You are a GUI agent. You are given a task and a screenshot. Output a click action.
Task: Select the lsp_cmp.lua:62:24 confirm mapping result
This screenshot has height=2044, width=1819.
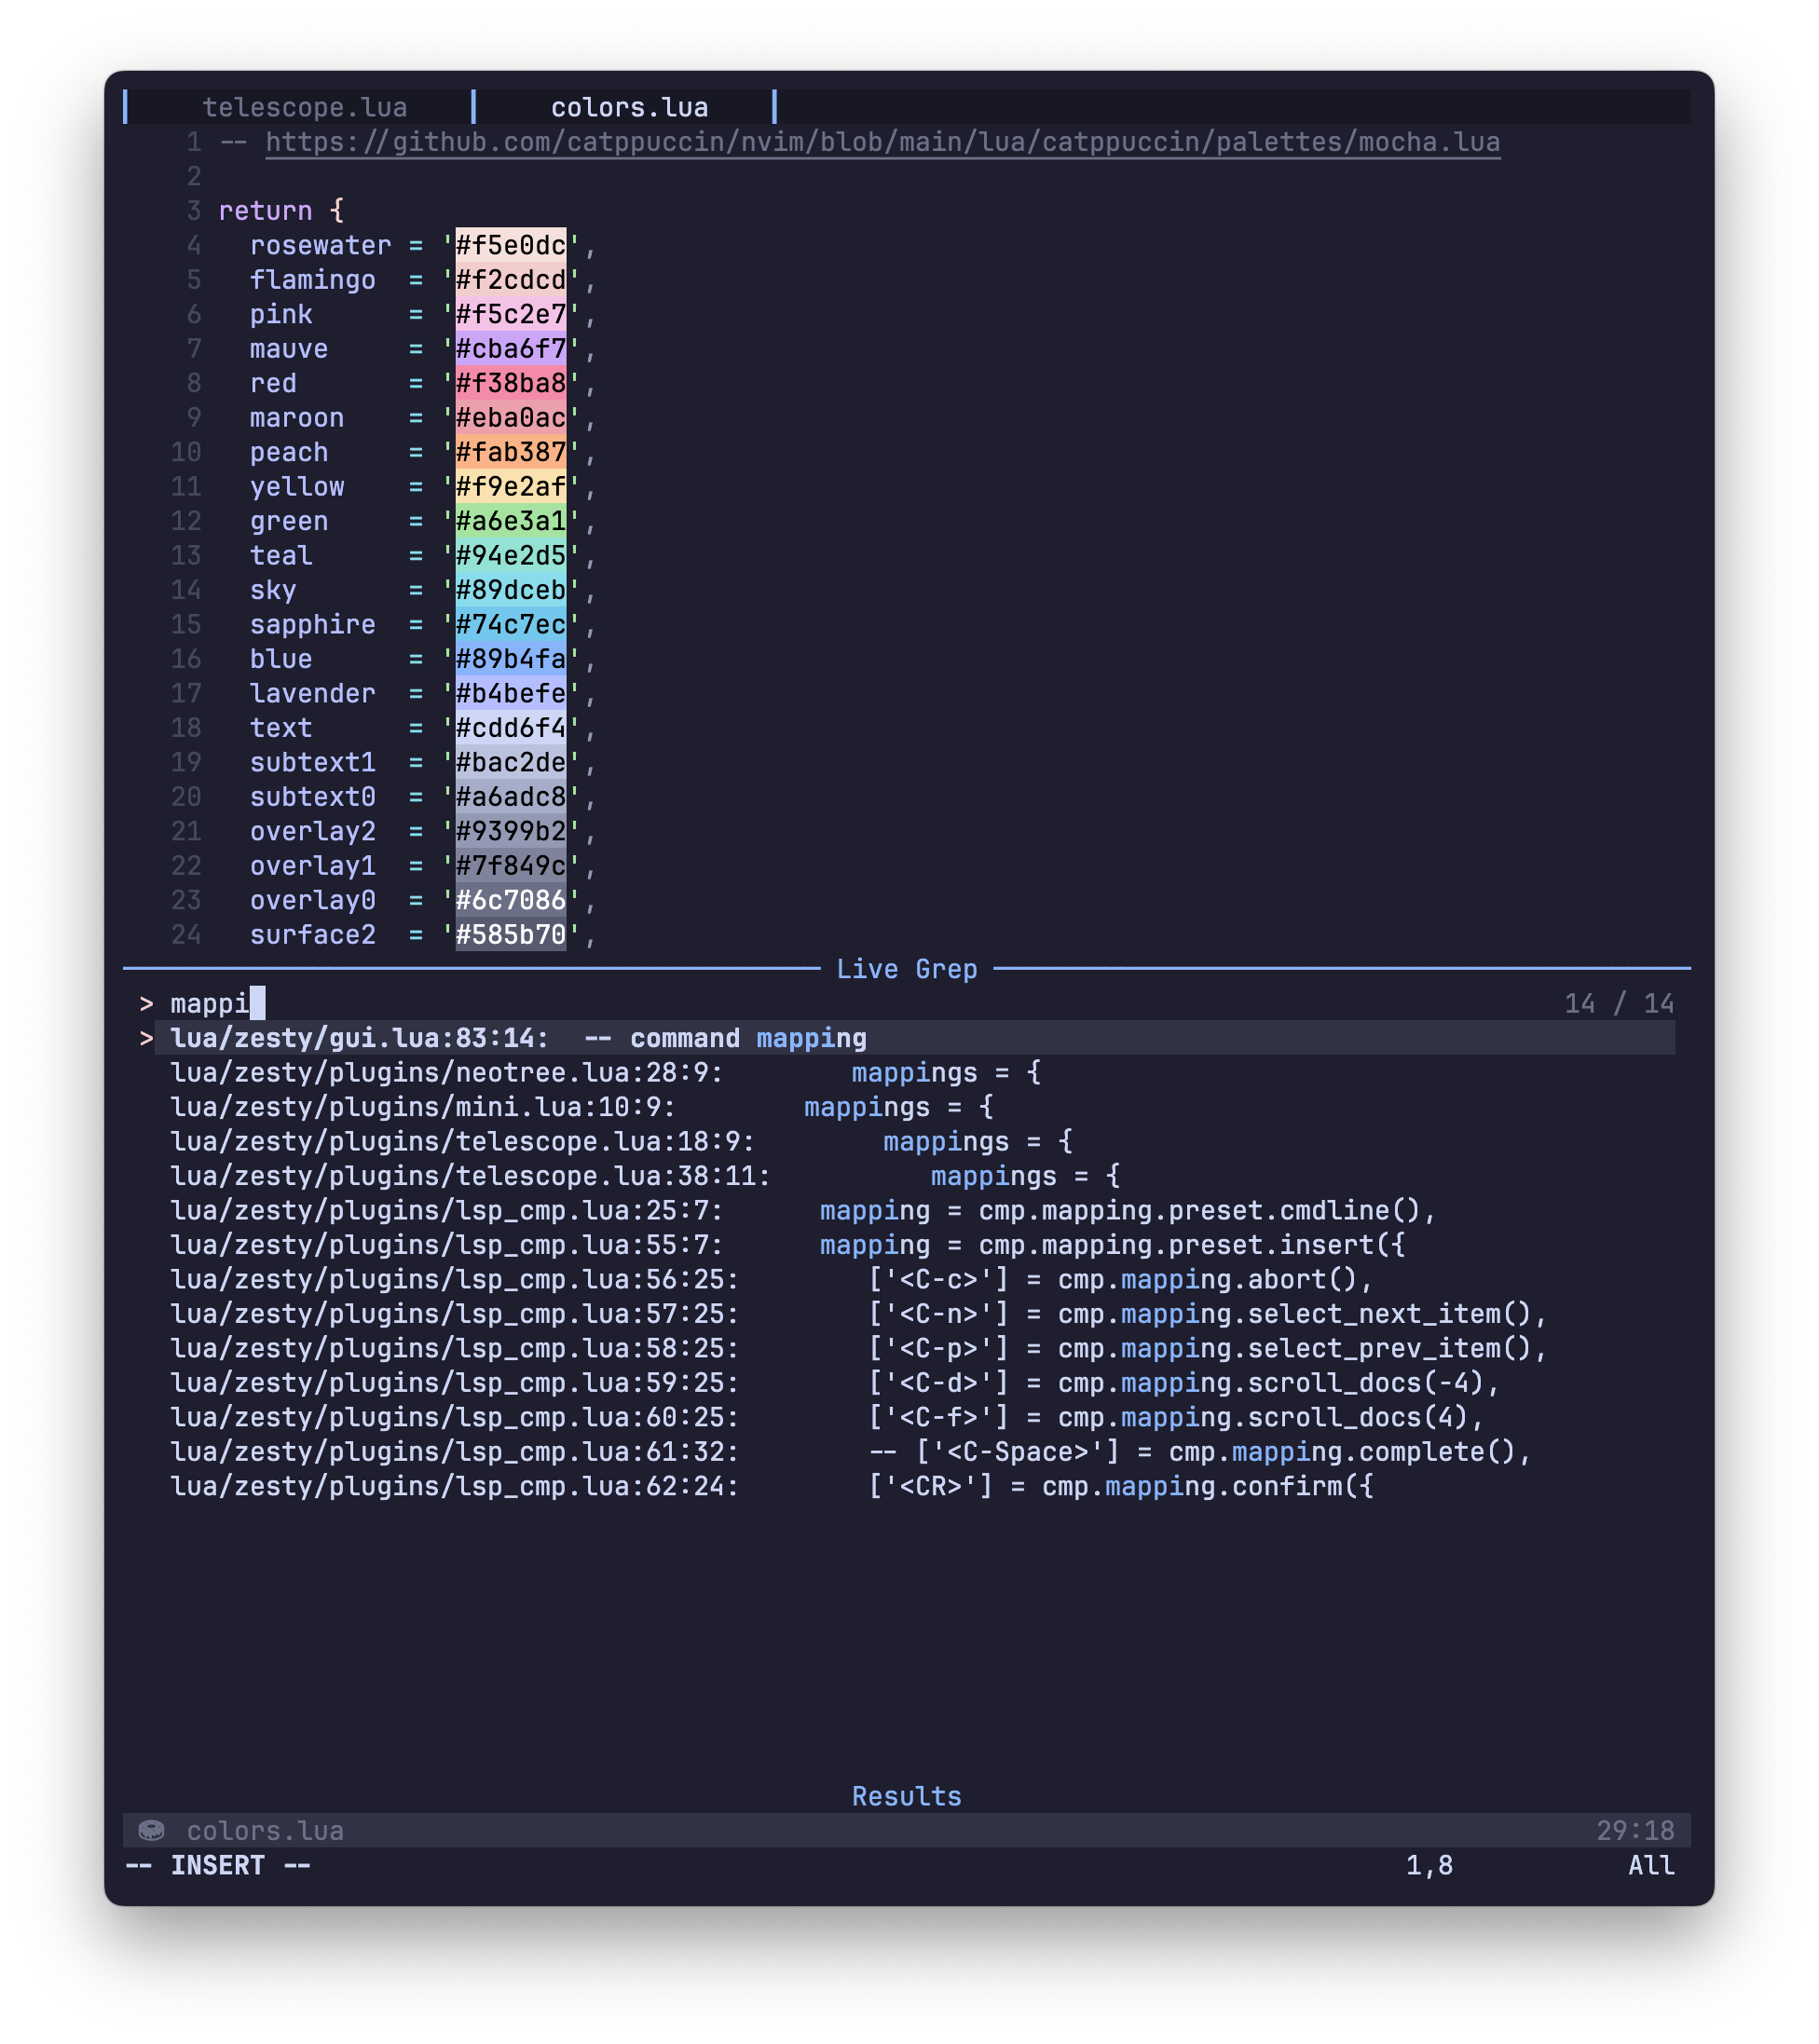770,1486
